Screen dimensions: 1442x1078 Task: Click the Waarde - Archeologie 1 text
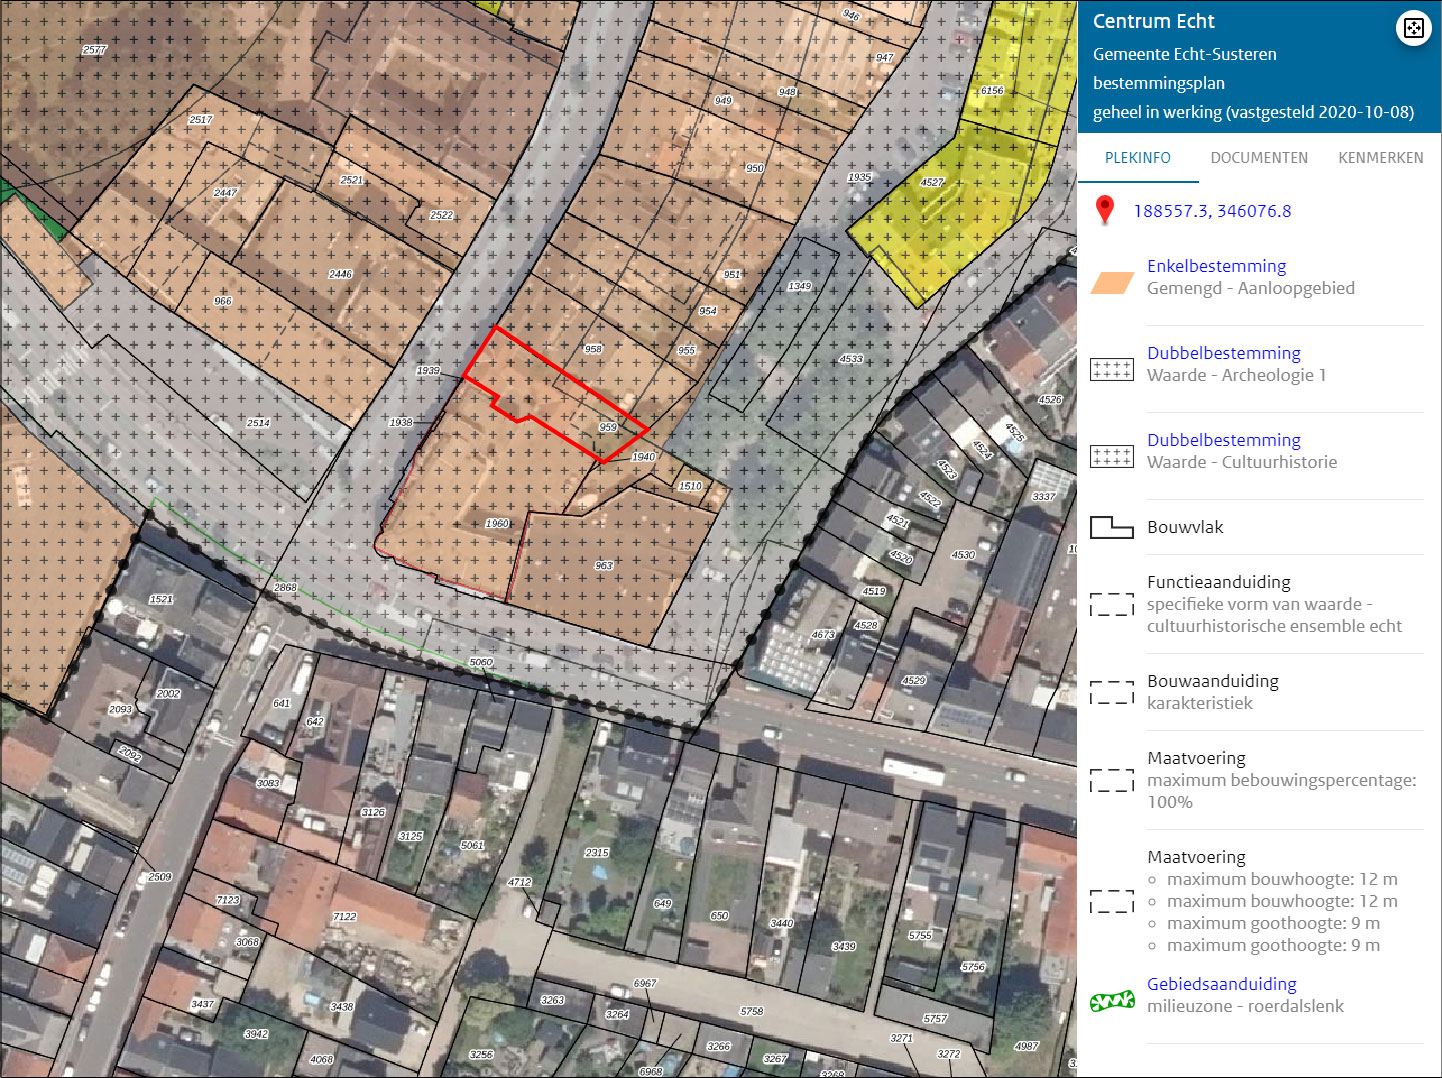1236,375
